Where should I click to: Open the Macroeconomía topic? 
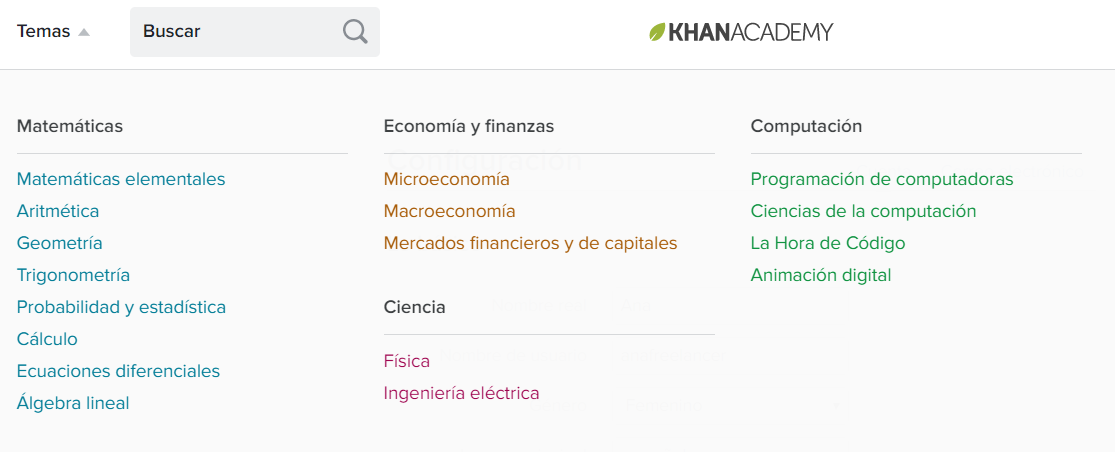449,211
